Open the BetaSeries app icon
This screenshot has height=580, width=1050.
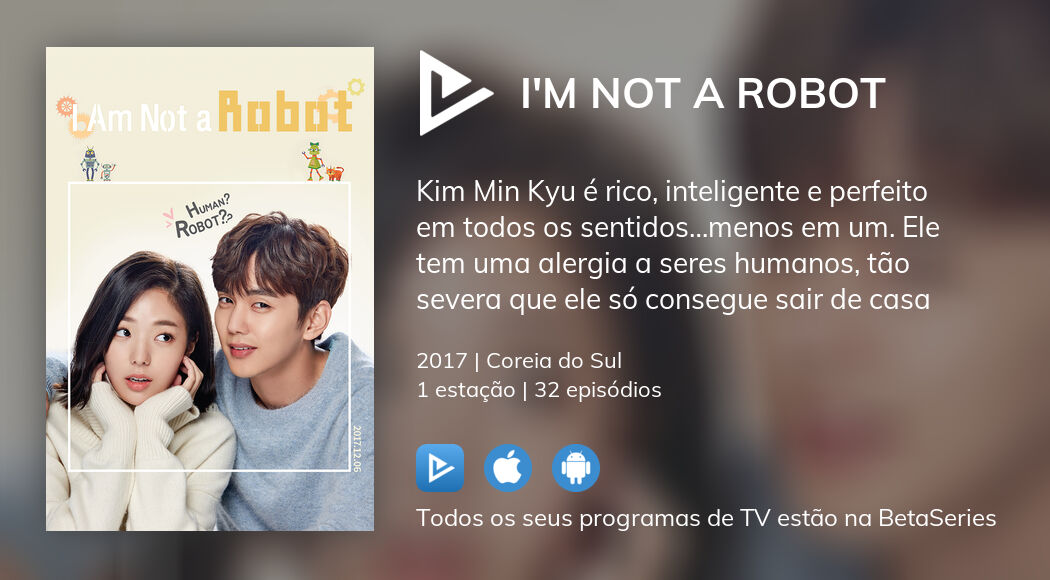[x=440, y=468]
